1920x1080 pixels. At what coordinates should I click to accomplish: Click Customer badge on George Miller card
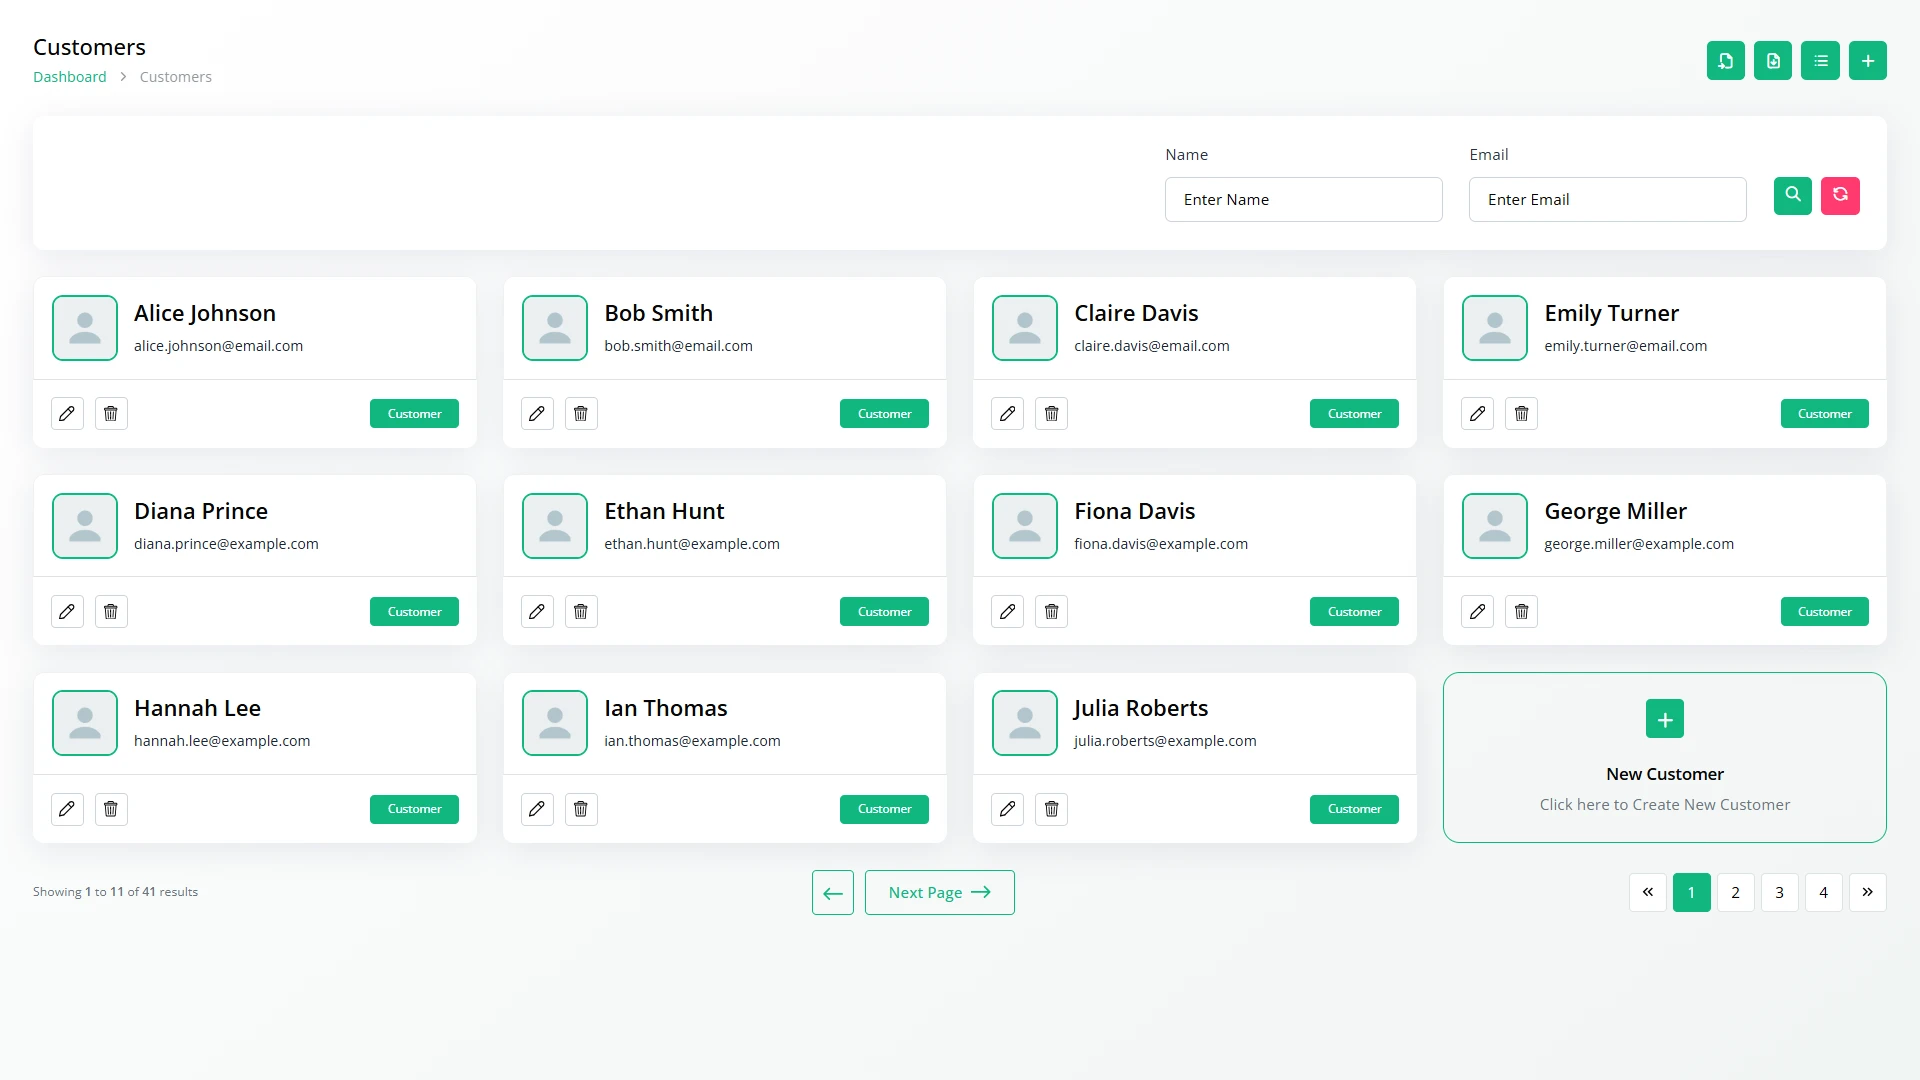(1824, 611)
